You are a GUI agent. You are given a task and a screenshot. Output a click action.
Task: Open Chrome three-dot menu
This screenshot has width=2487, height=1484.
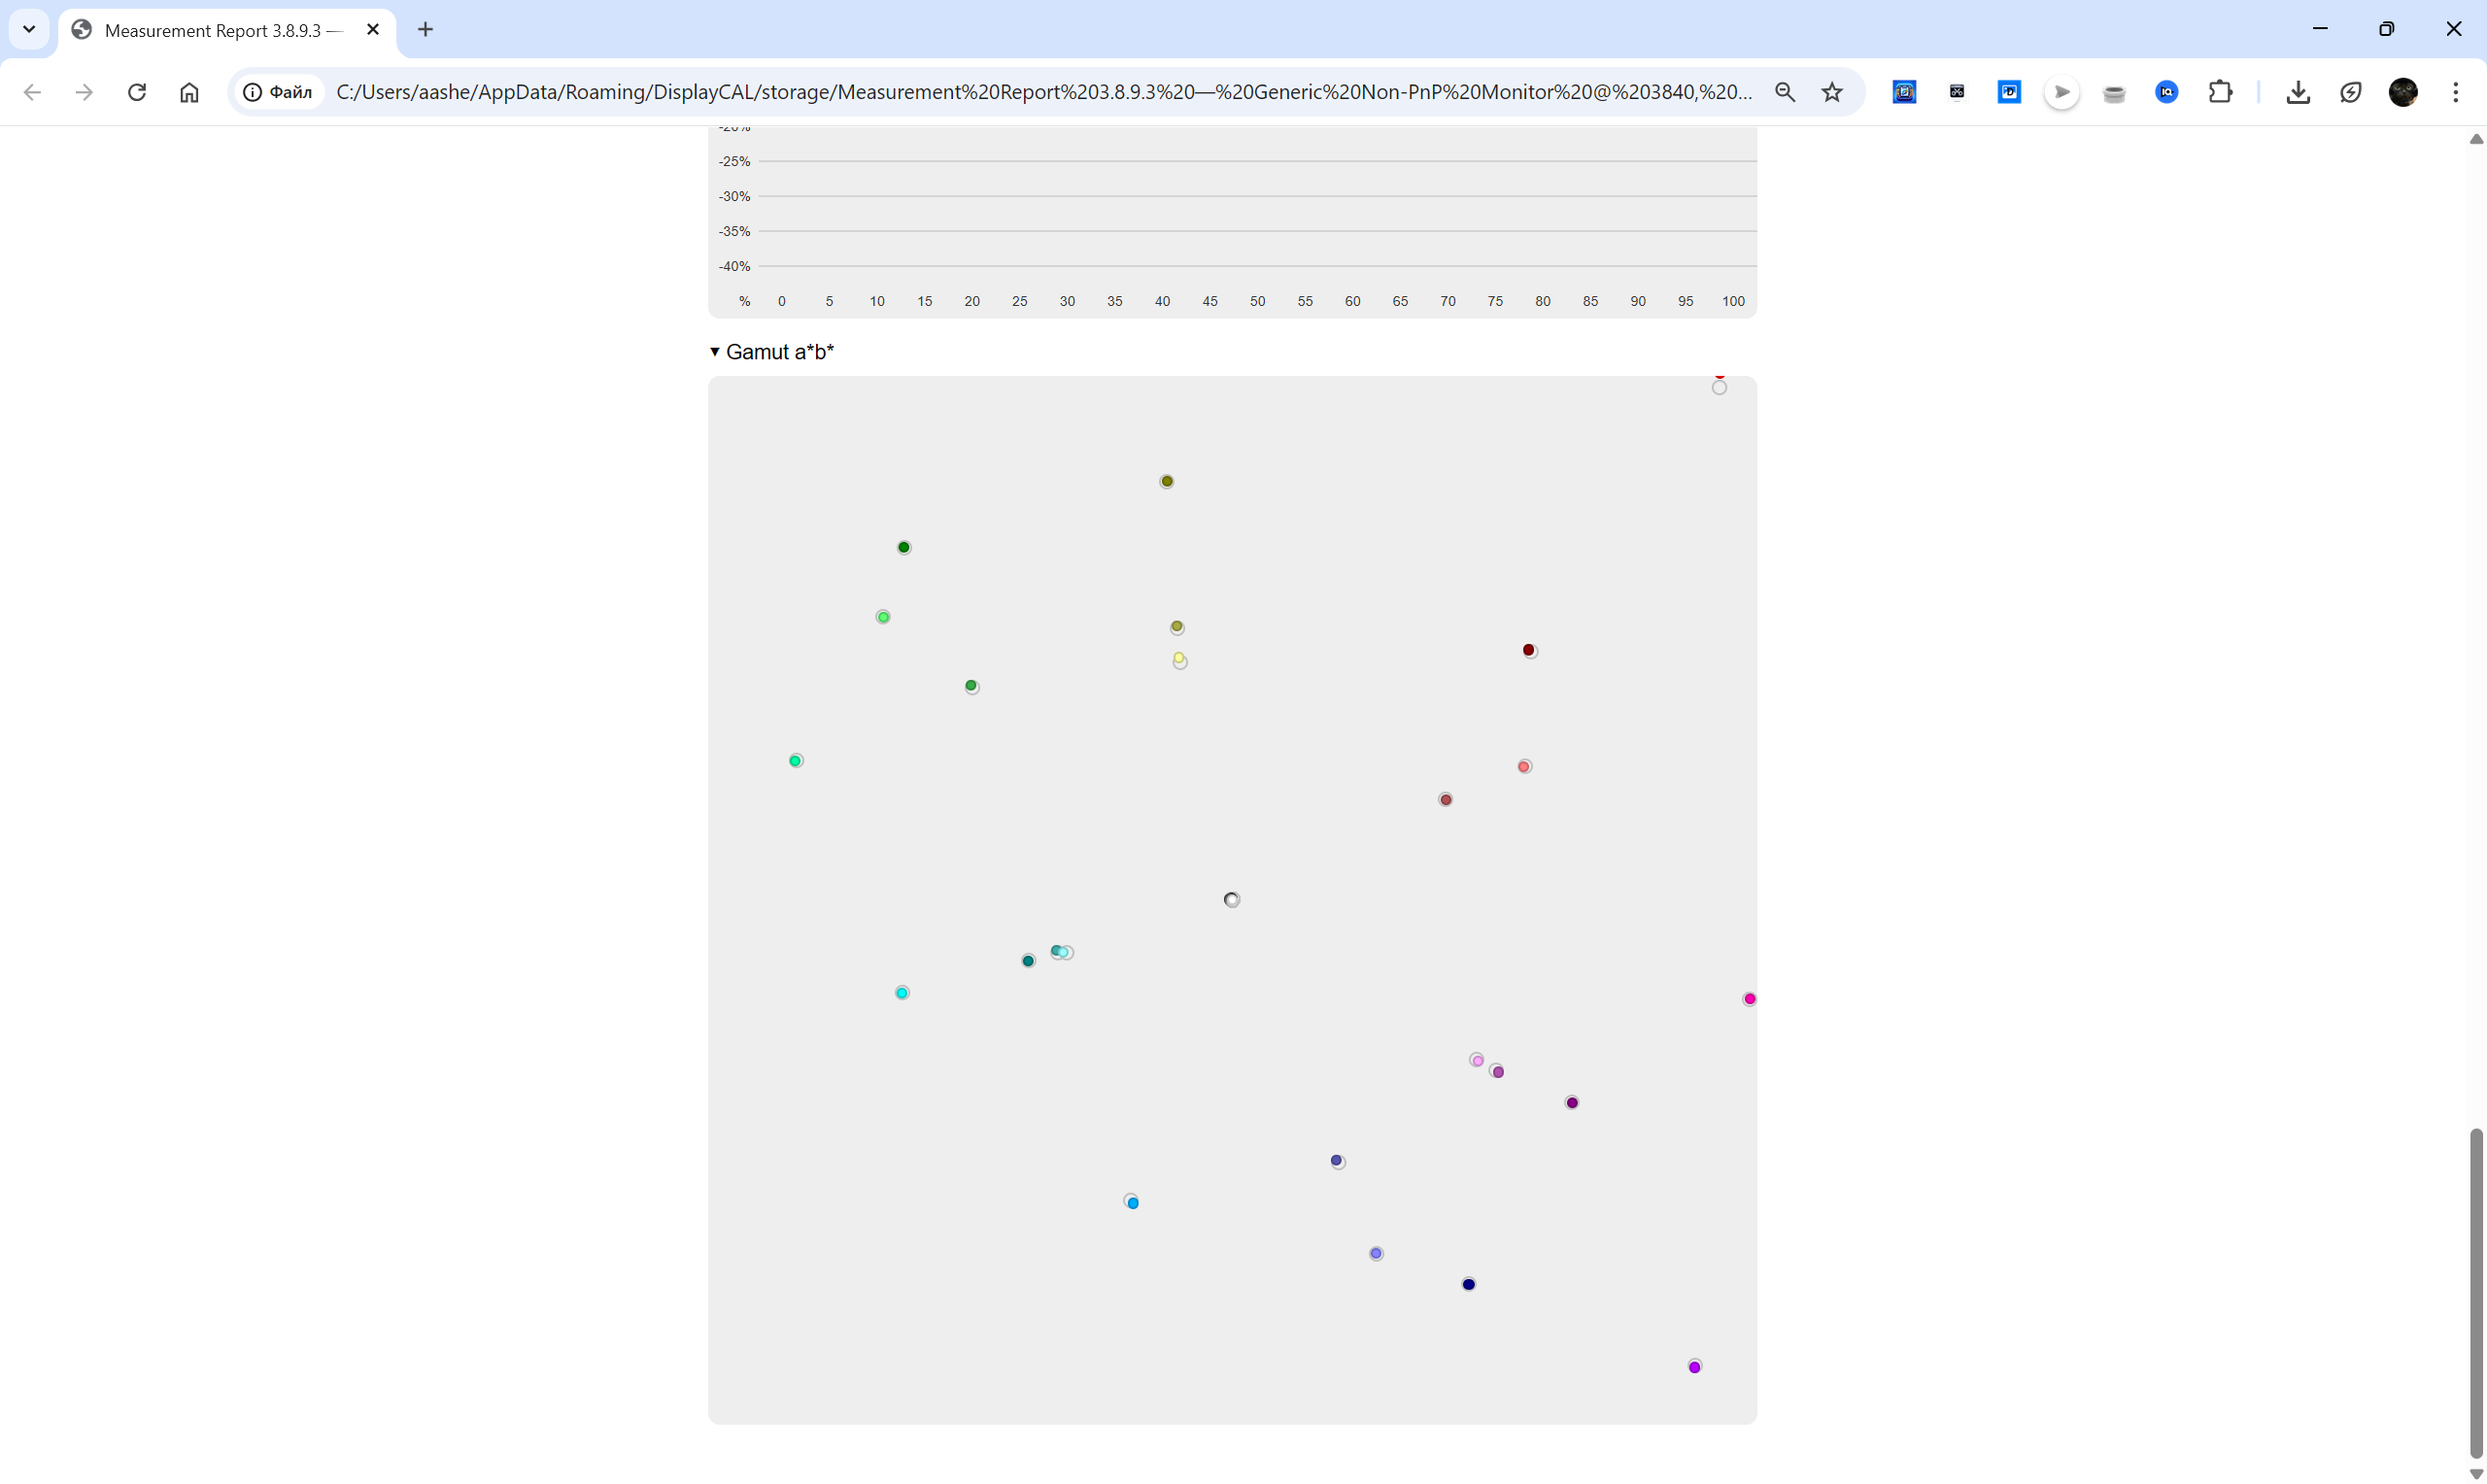click(2455, 92)
